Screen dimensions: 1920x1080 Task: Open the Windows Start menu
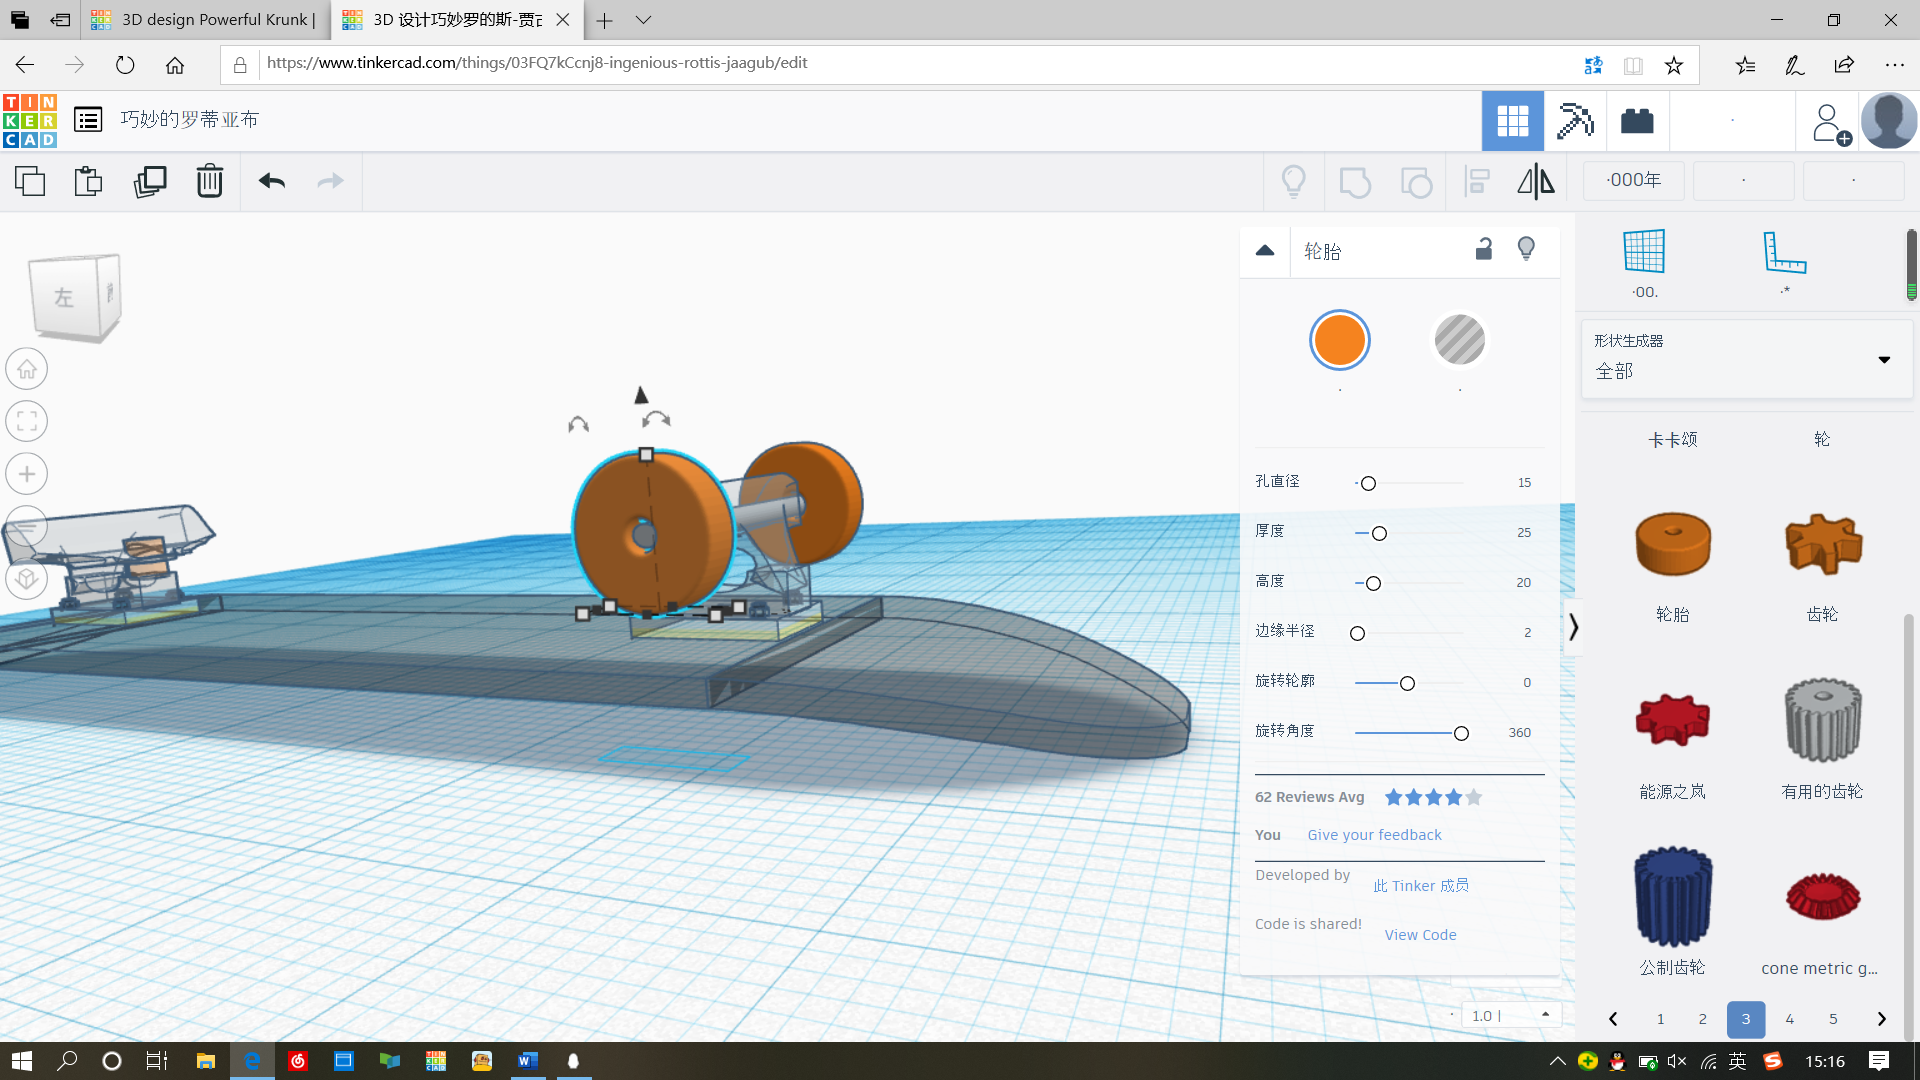22,1061
